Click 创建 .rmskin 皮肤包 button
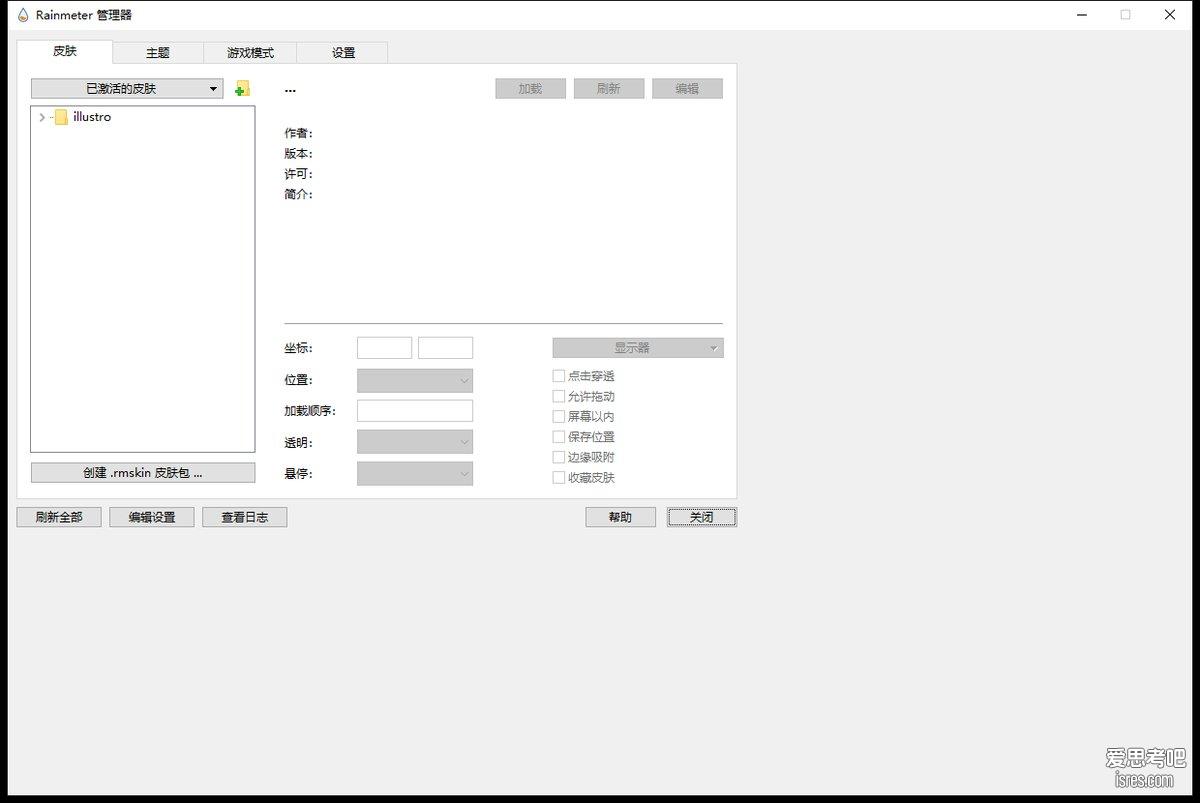The height and width of the screenshot is (803, 1200). tap(143, 473)
